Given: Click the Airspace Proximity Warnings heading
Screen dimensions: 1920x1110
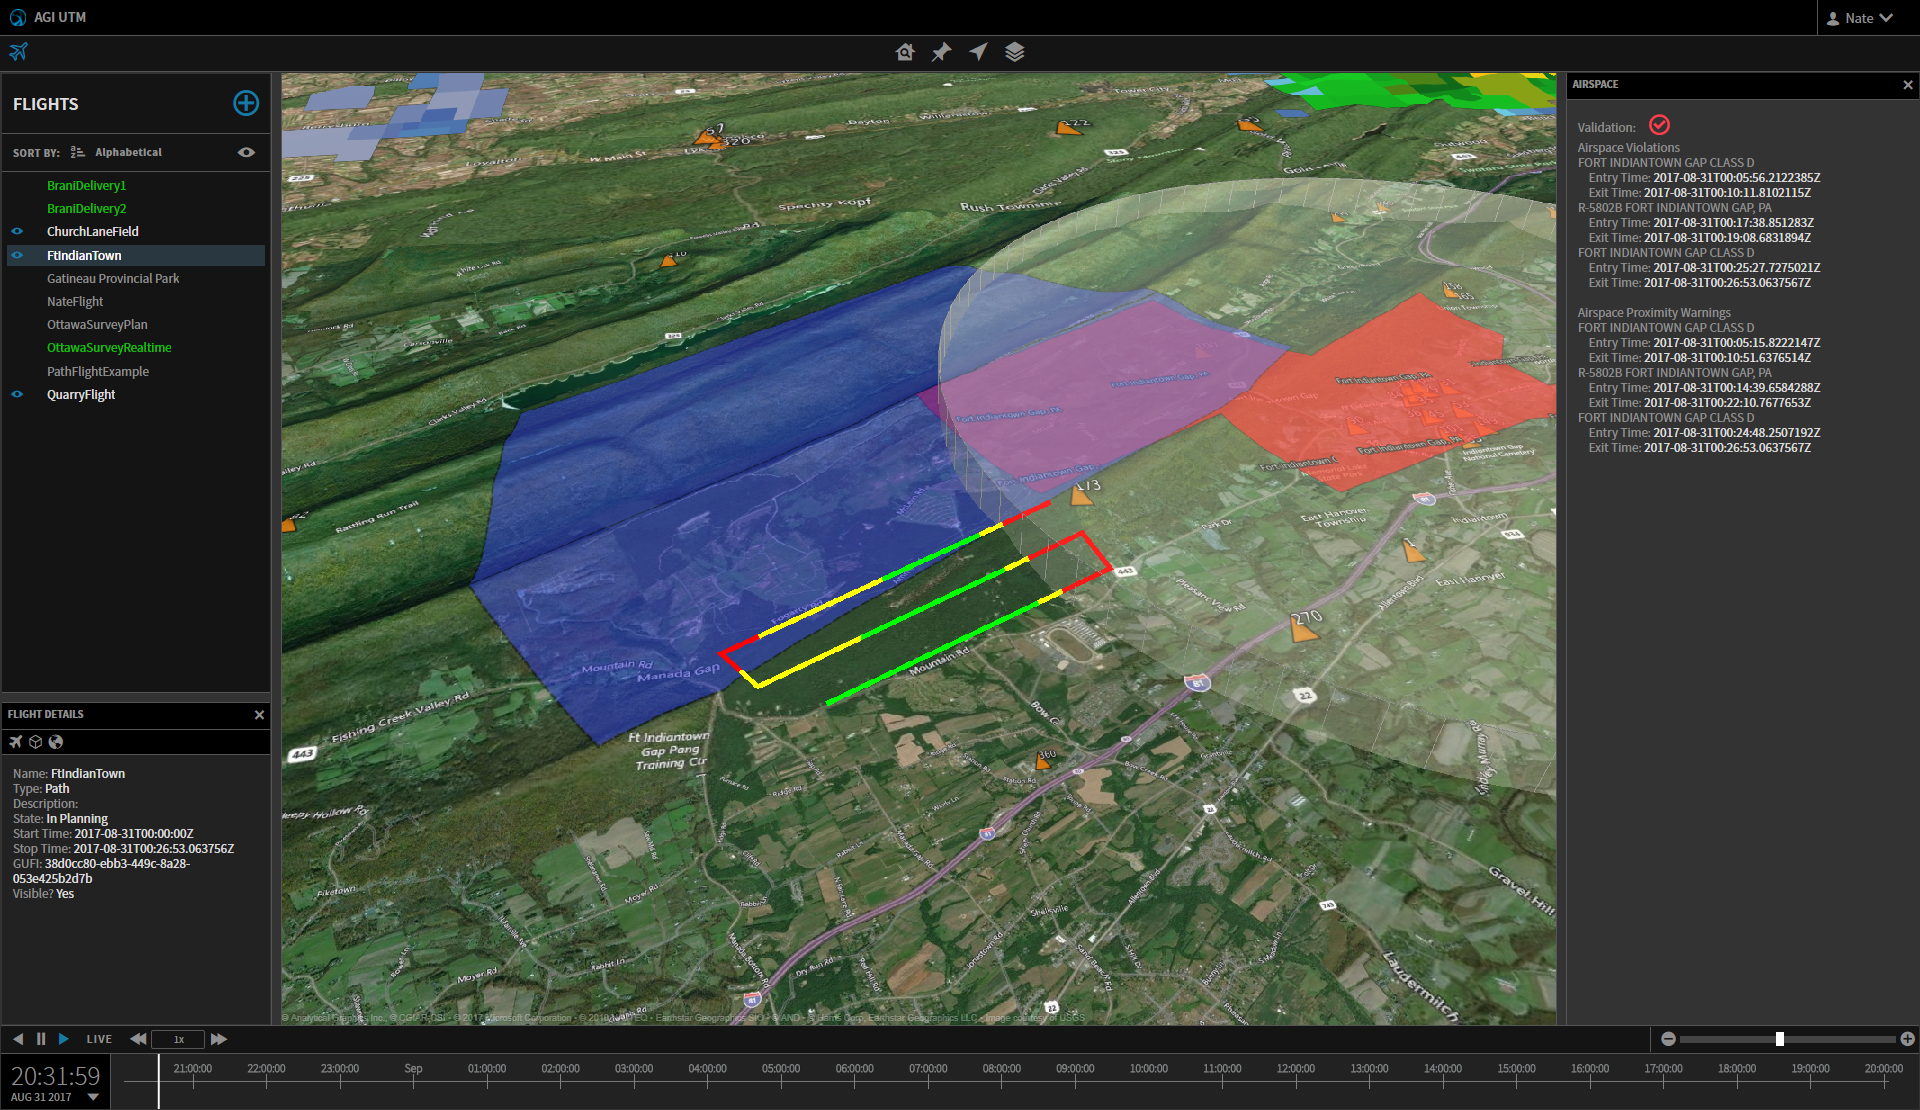Looking at the screenshot, I should [1654, 312].
